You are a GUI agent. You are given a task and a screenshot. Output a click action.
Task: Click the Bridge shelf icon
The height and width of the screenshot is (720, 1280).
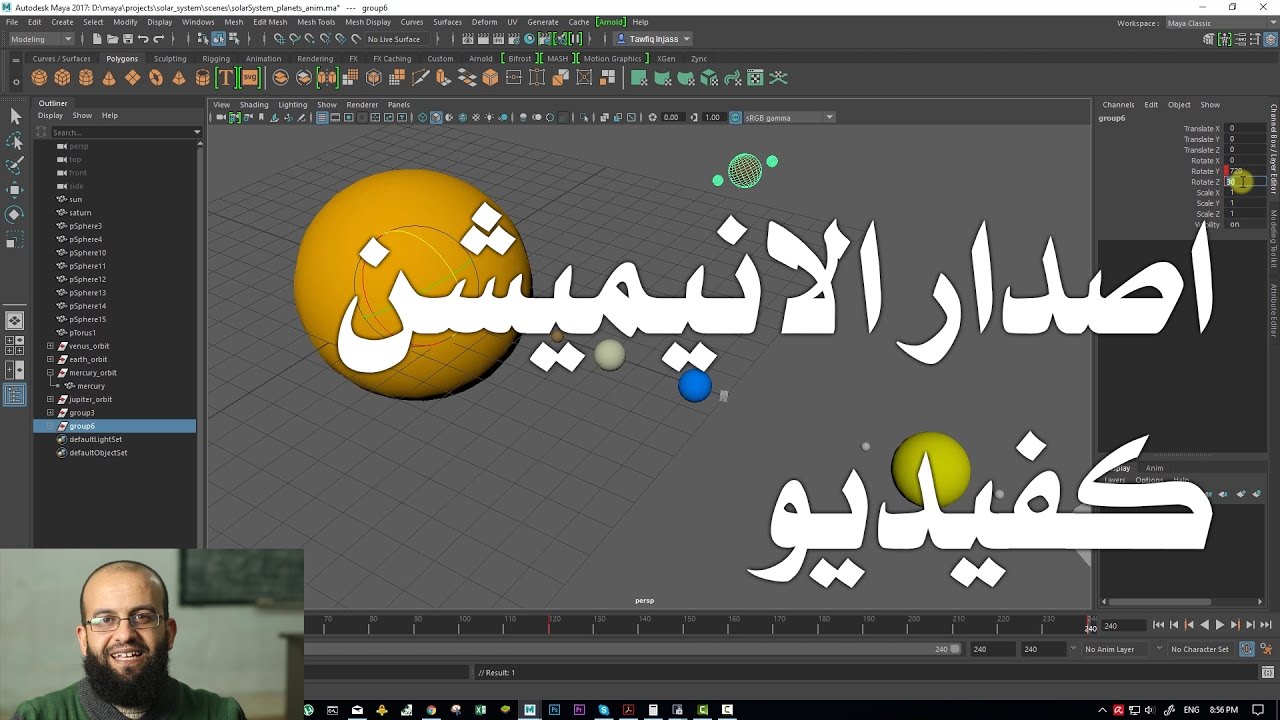pos(467,78)
